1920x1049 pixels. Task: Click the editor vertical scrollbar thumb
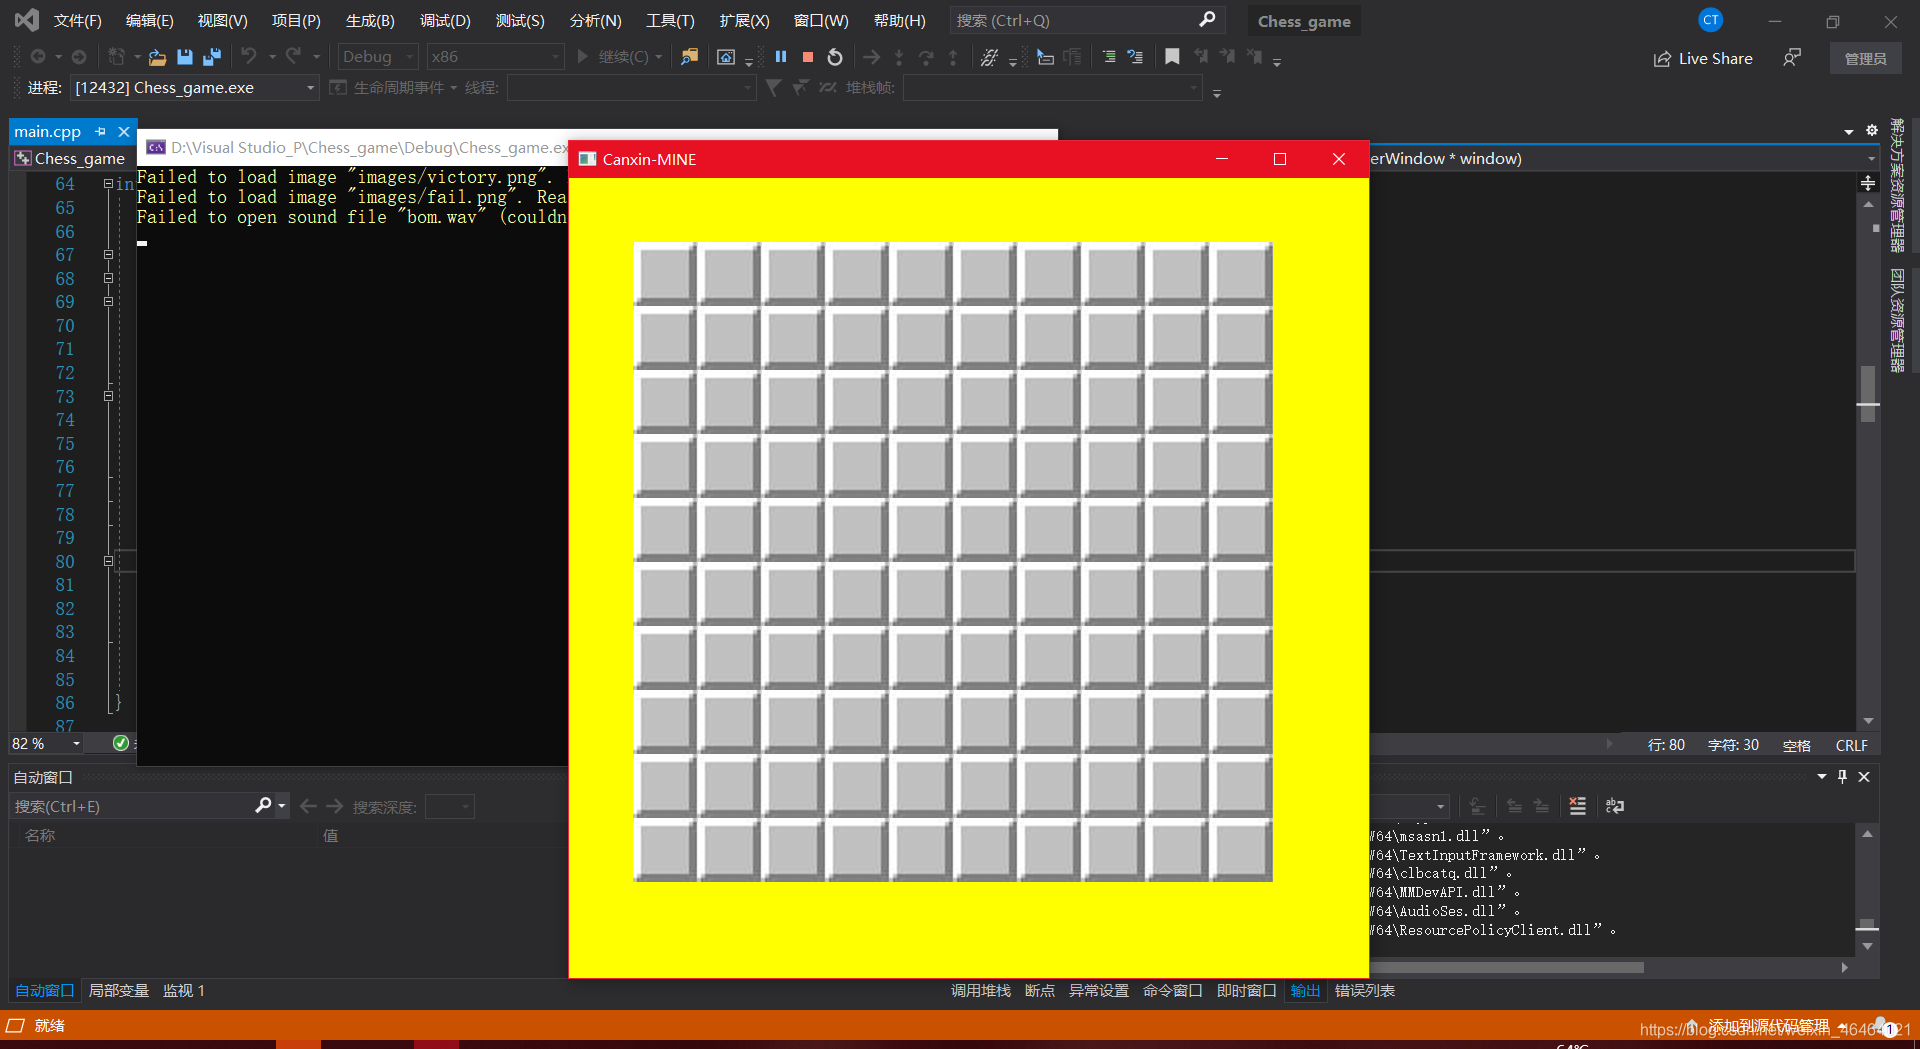(x=1868, y=394)
